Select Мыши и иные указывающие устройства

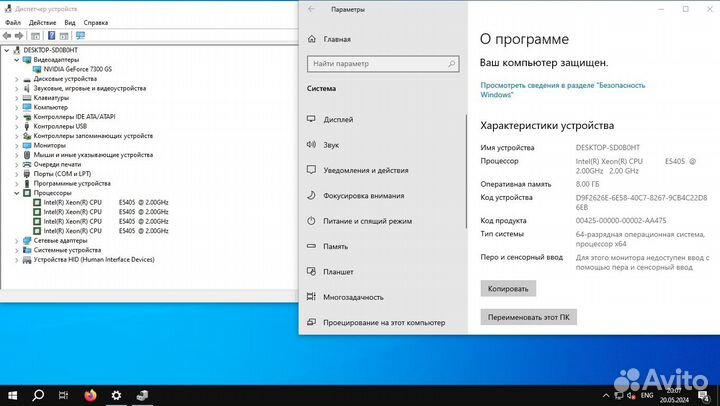pos(93,155)
